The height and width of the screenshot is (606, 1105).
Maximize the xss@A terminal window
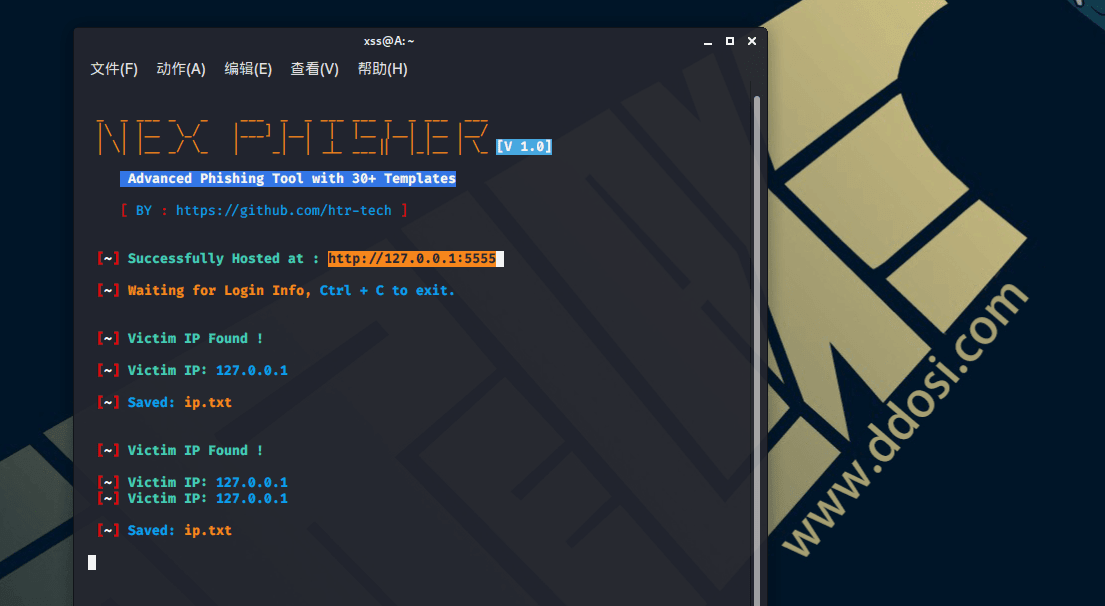pos(730,41)
